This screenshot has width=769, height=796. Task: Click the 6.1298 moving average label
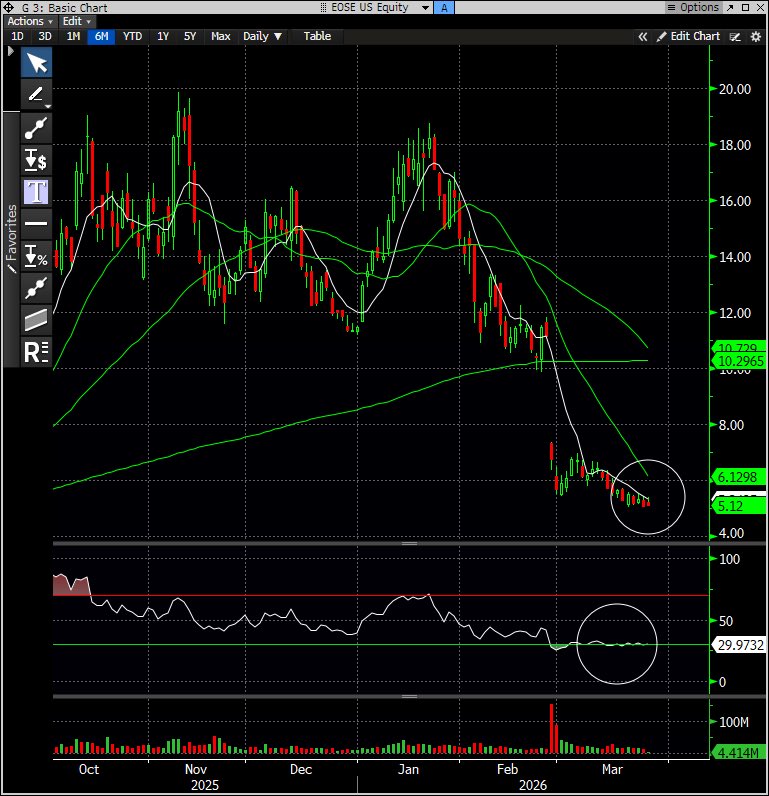click(739, 477)
